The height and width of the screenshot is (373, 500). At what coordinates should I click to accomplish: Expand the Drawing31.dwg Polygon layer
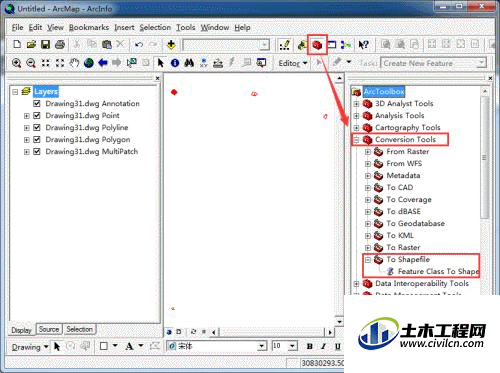coord(27,140)
